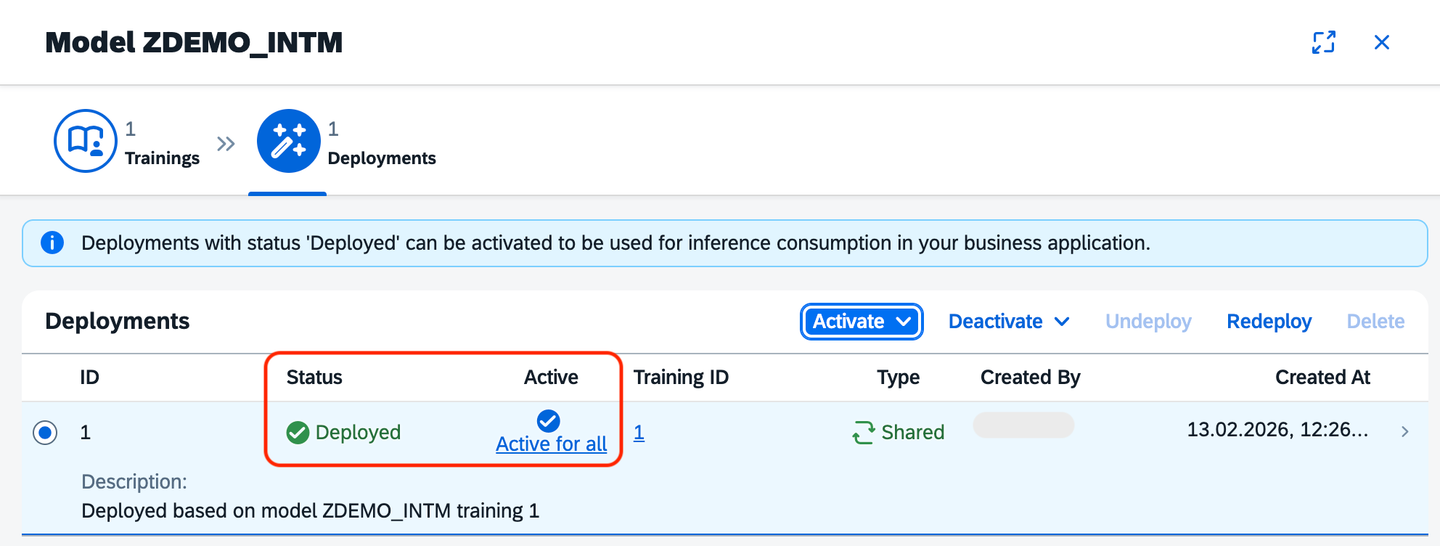Screen dimensions: 1440x546
Task: Enter full screen with the expand icon
Action: (1324, 42)
